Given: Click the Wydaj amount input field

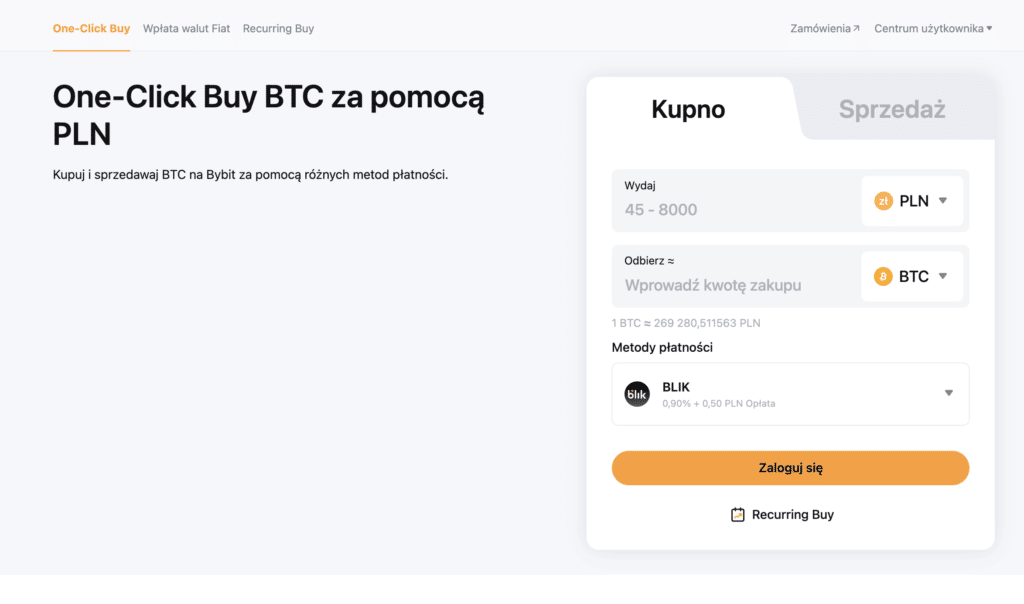Looking at the screenshot, I should [x=730, y=205].
